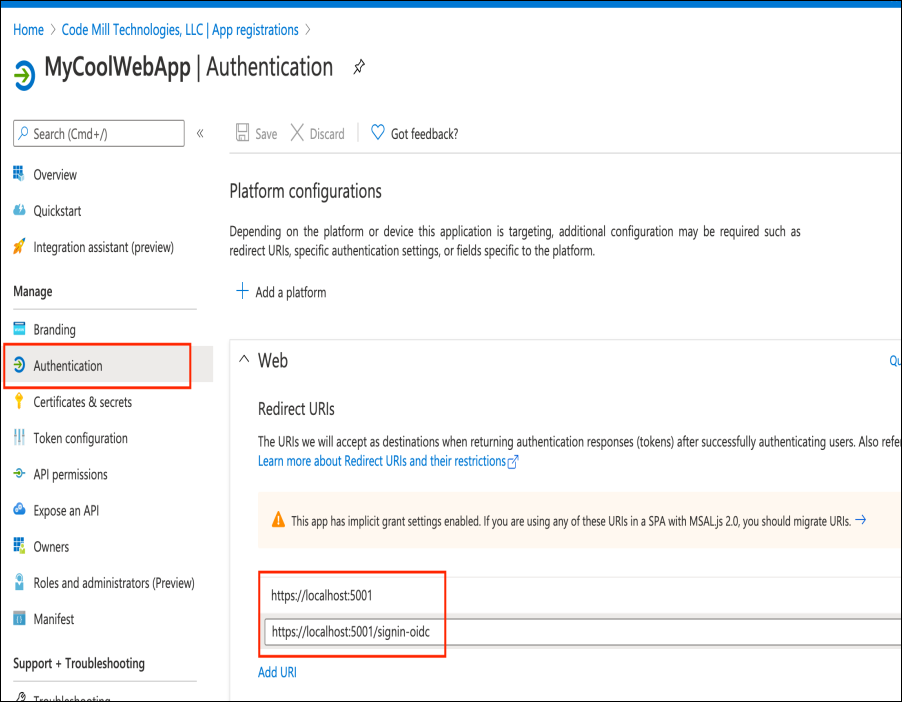Open Expose an API
The height and width of the screenshot is (702, 902).
pos(66,510)
